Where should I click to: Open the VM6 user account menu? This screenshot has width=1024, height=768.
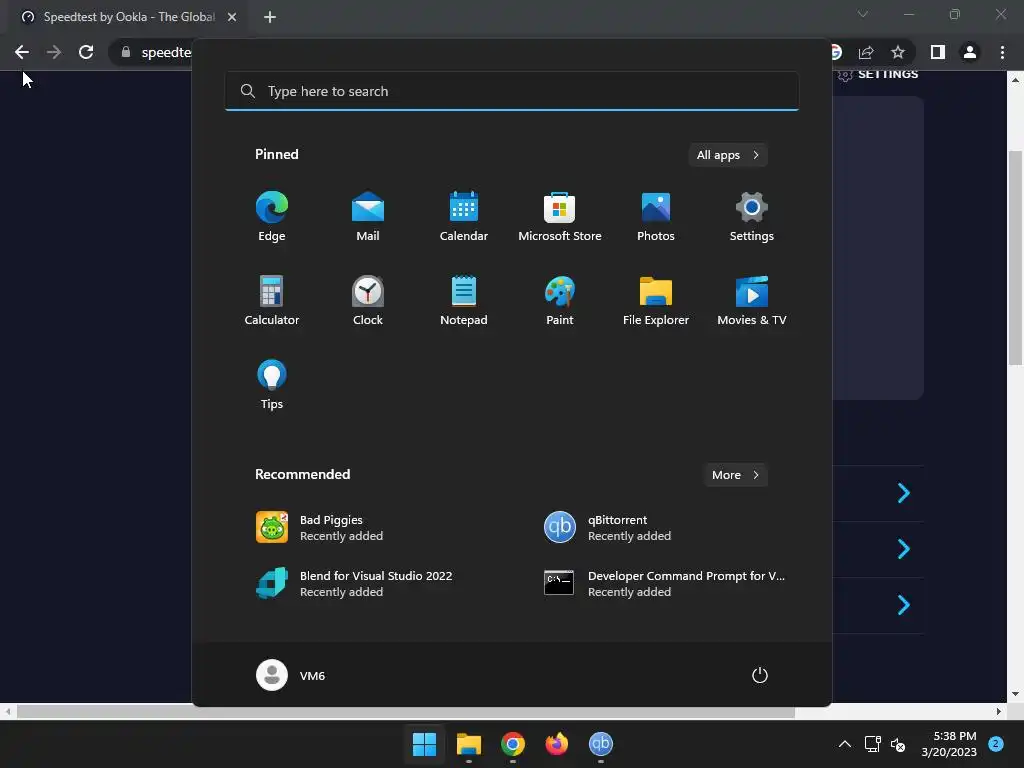tap(291, 675)
